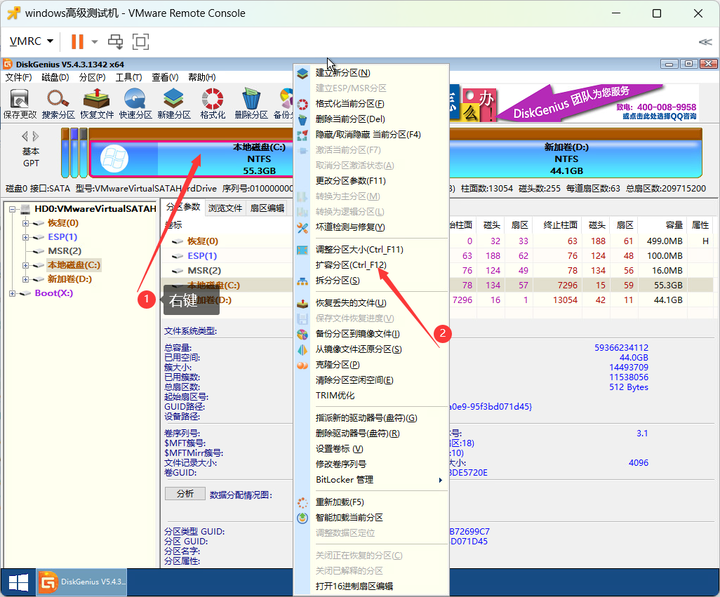Open the 帮助(H) menu

202,77
